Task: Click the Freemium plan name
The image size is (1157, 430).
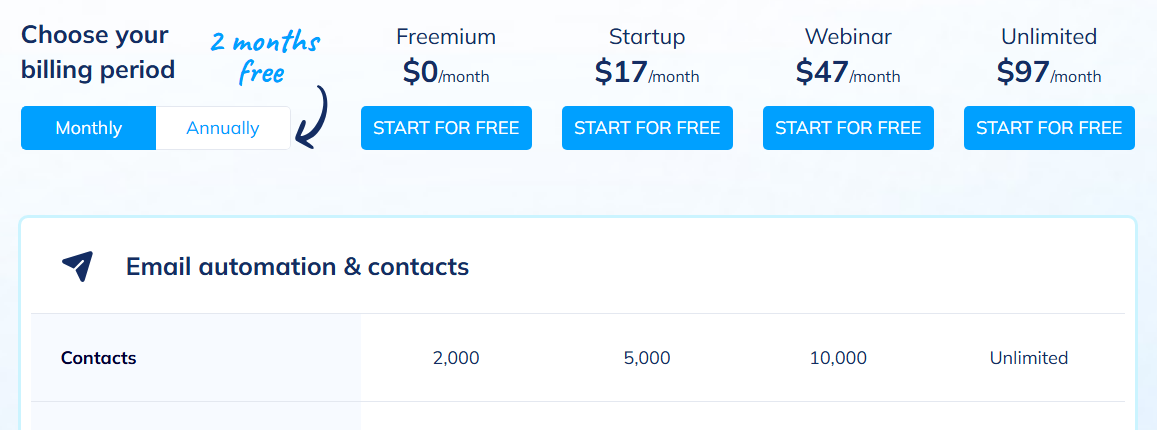Action: click(x=446, y=37)
